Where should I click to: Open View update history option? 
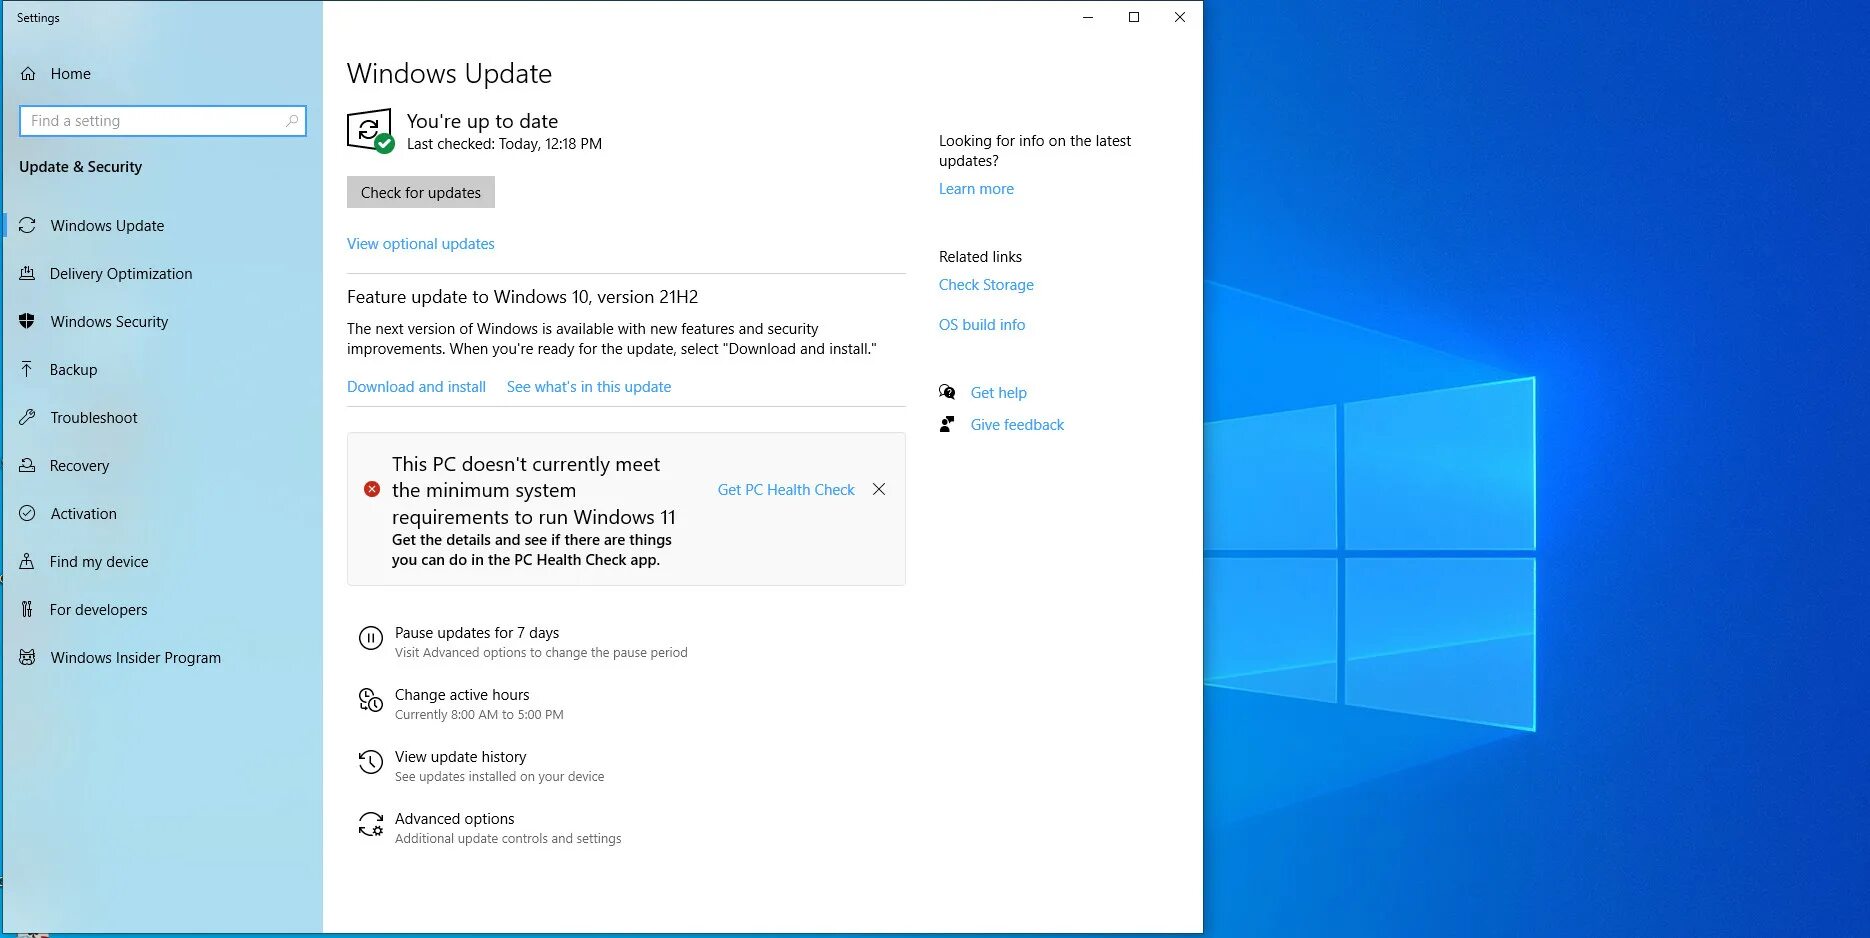tap(460, 757)
